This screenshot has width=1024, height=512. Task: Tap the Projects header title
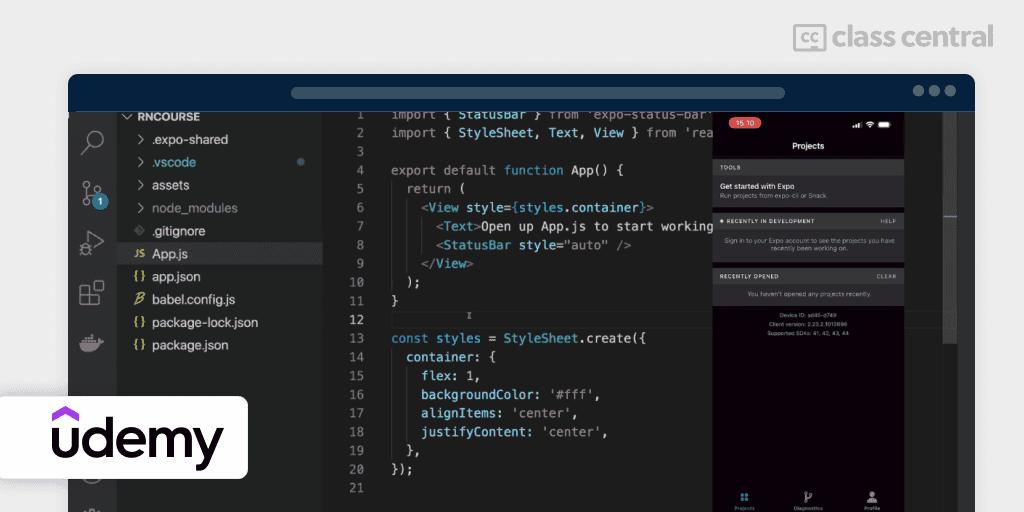(808, 146)
